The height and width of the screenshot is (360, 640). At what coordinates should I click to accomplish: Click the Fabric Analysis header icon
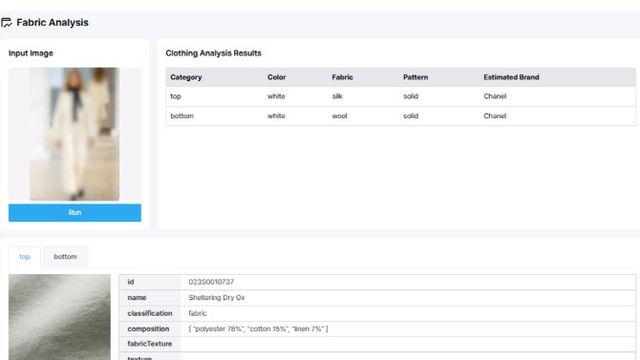pos(7,23)
